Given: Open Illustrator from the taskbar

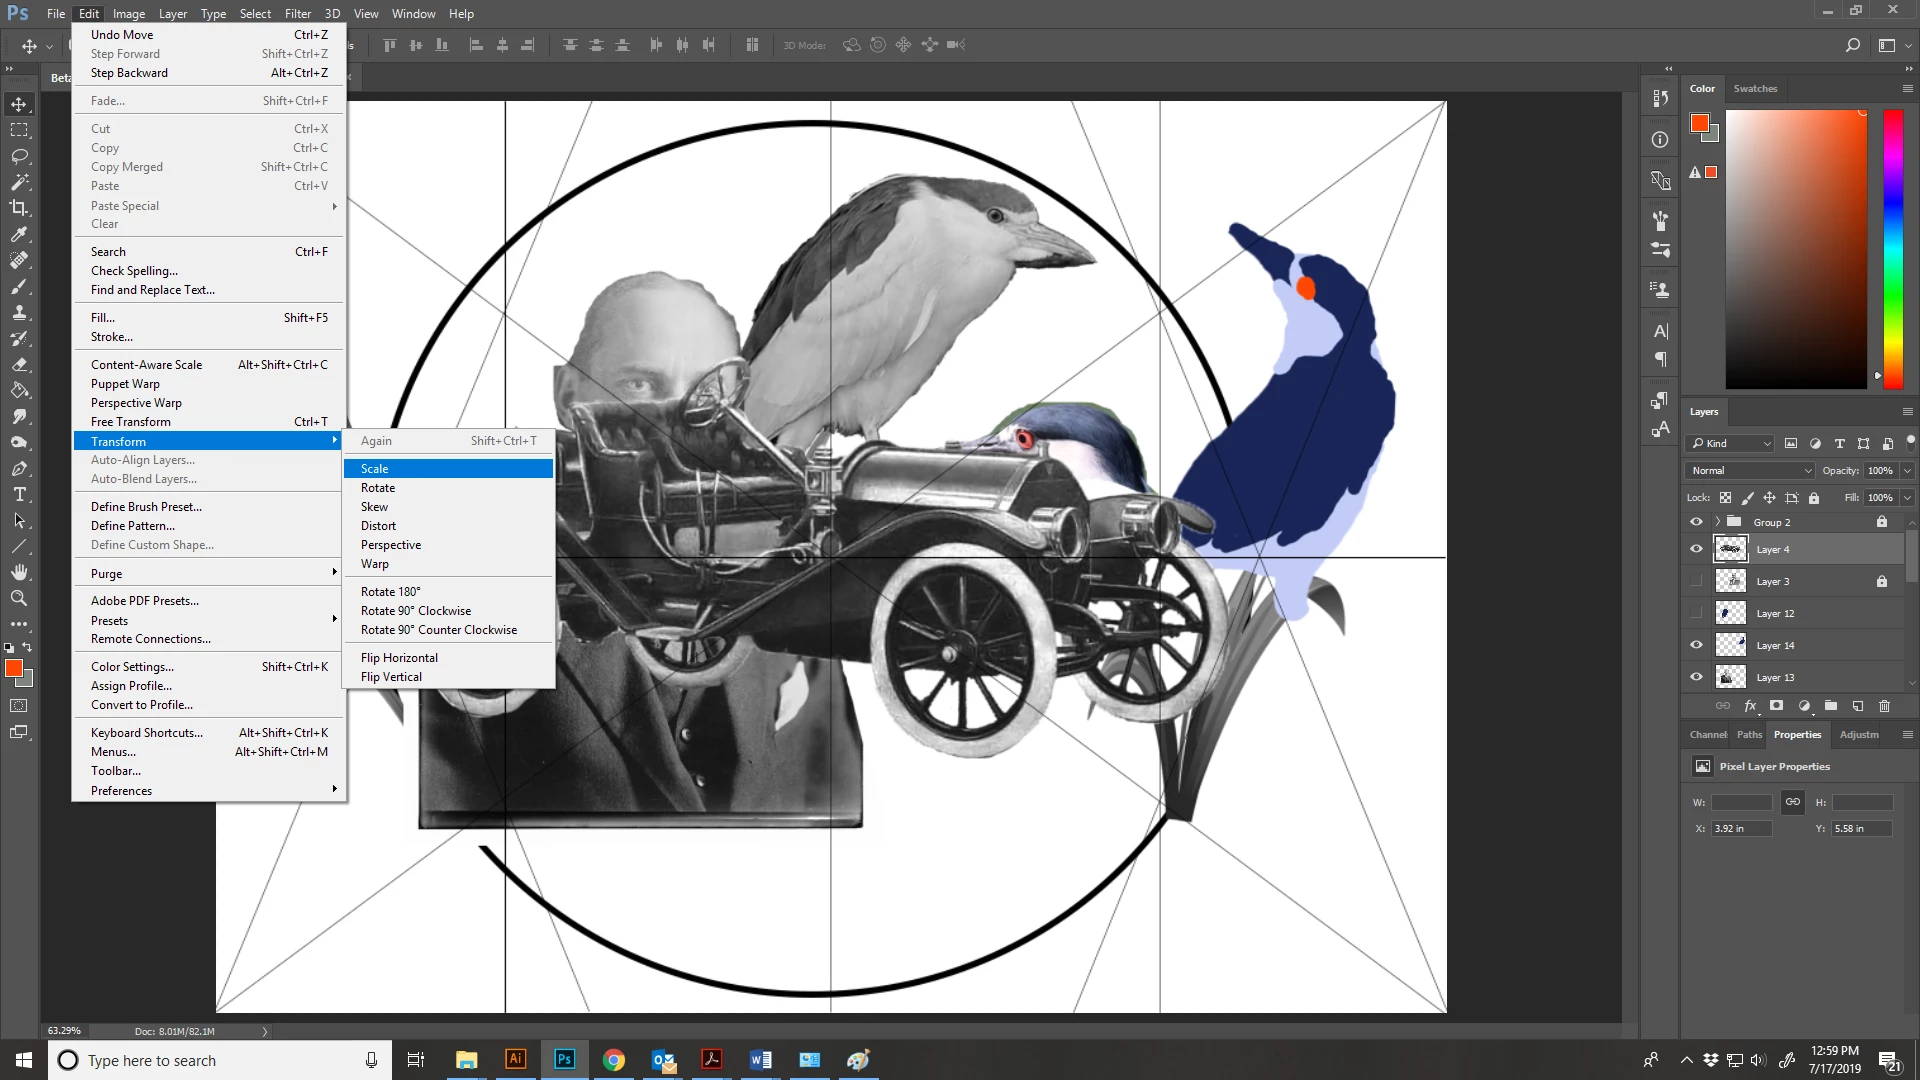Looking at the screenshot, I should (x=515, y=1059).
